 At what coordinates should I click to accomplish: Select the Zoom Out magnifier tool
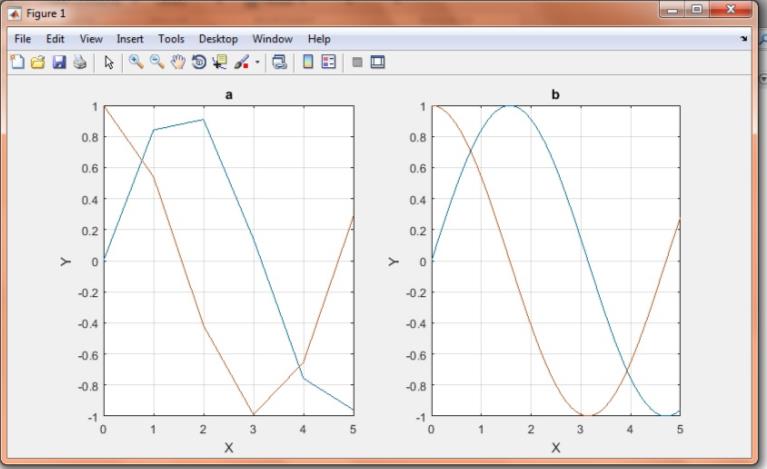point(157,62)
